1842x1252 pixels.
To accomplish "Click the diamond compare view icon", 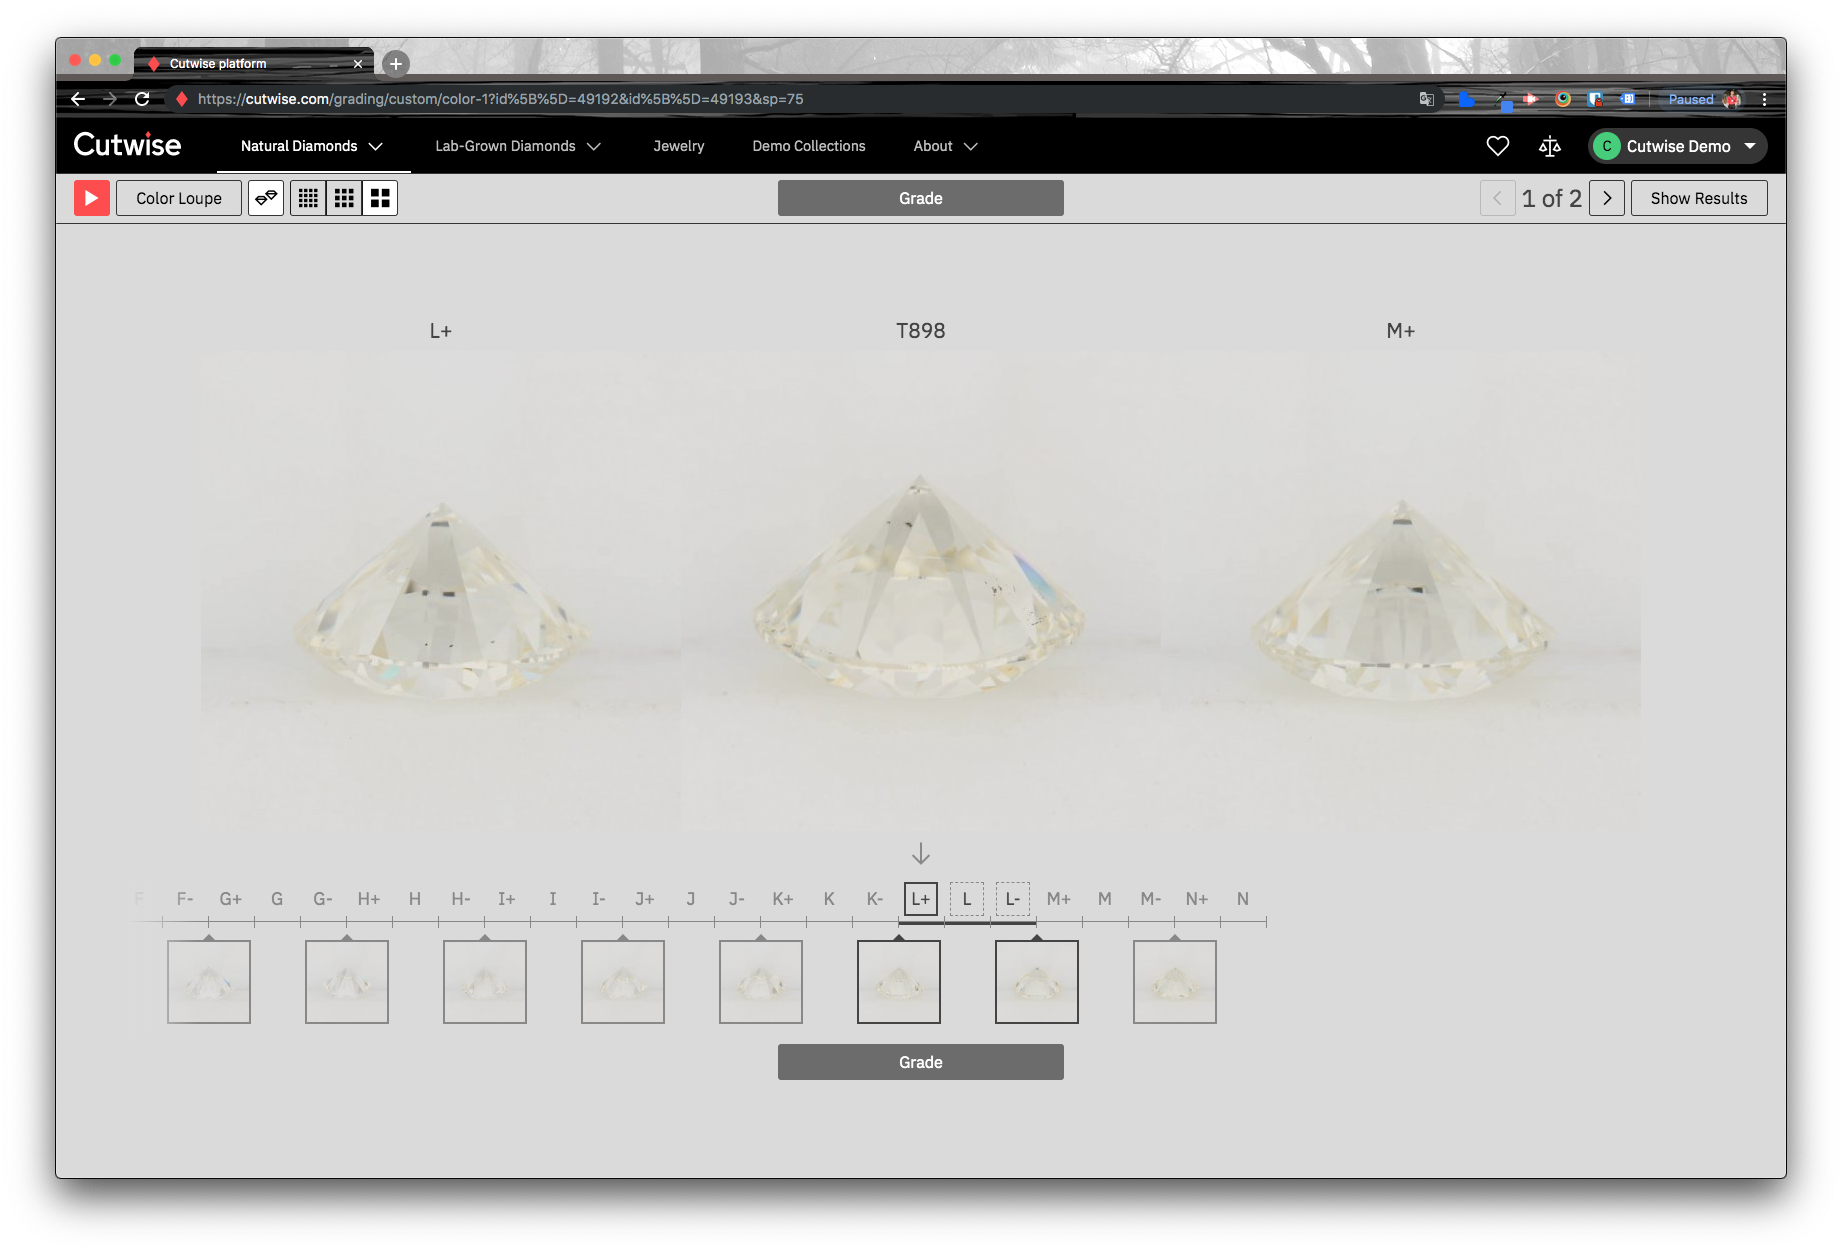I will (266, 198).
